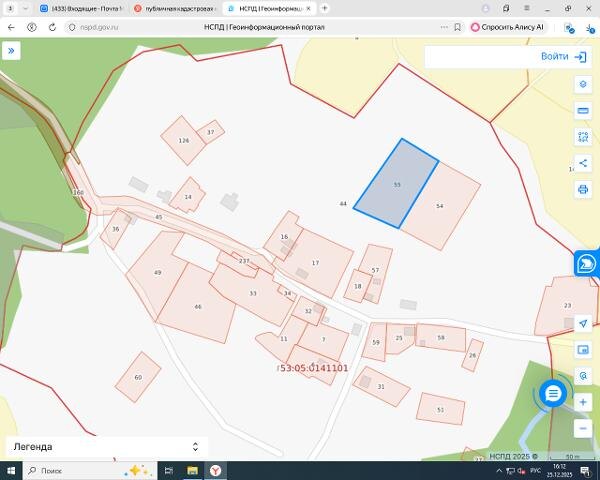
Task: Switch to публичная кадастровая tab
Action: pos(176,8)
